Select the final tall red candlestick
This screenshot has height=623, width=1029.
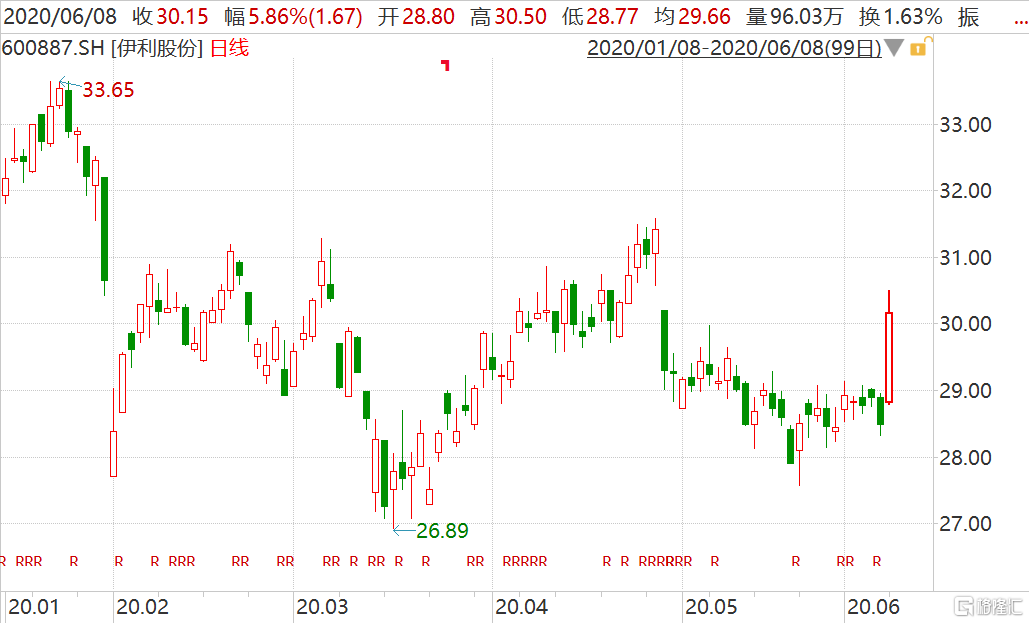(888, 357)
